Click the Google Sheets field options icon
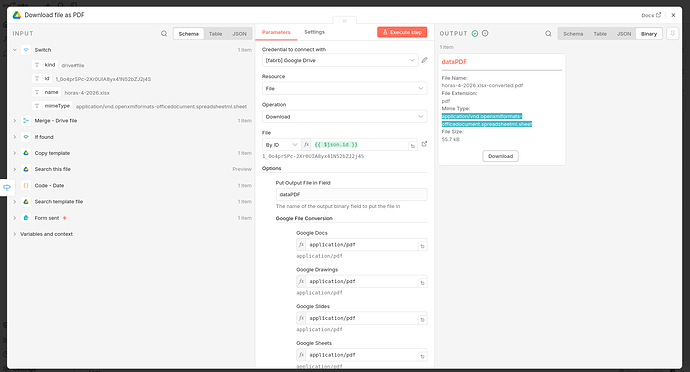The image size is (690, 372). click(x=422, y=356)
